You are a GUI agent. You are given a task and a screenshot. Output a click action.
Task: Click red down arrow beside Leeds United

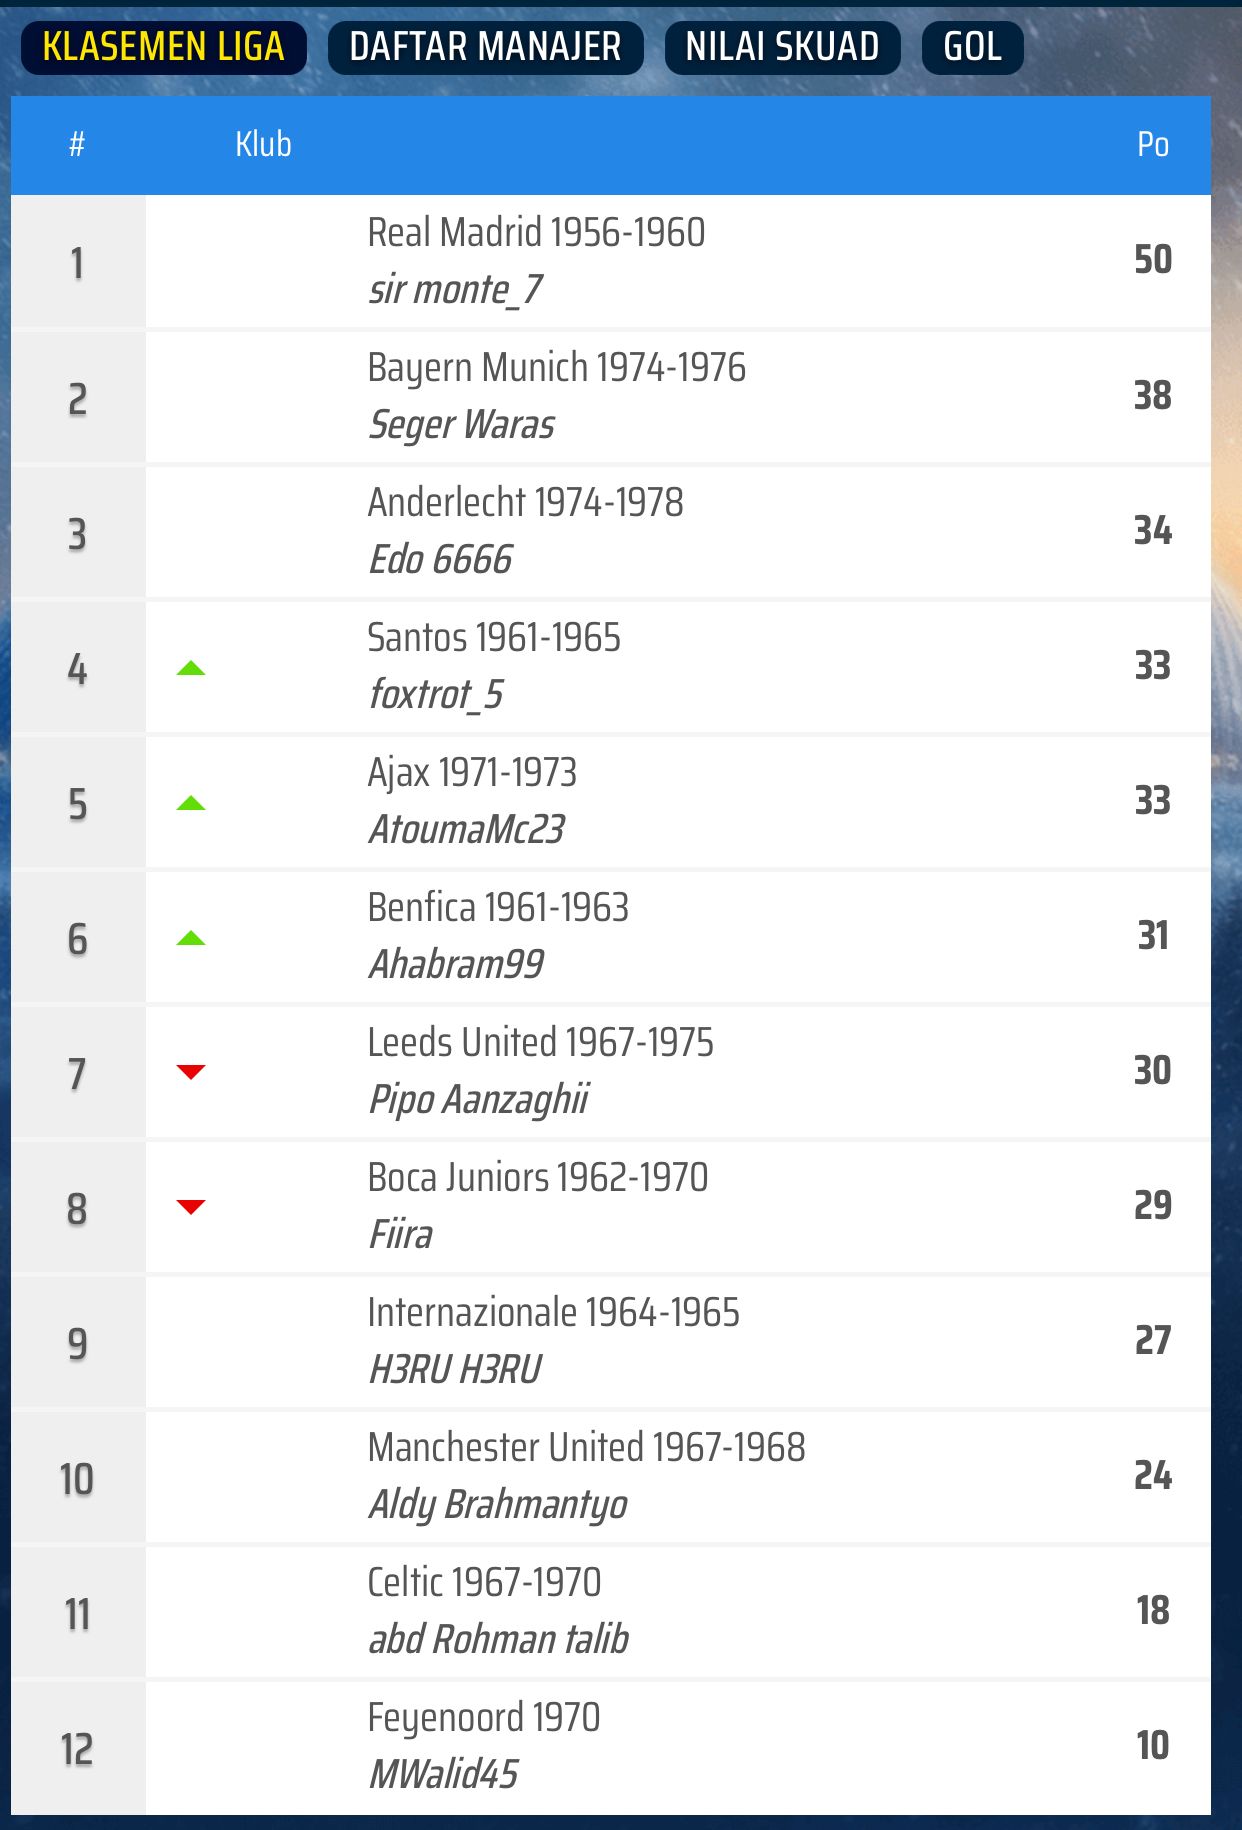[191, 1072]
